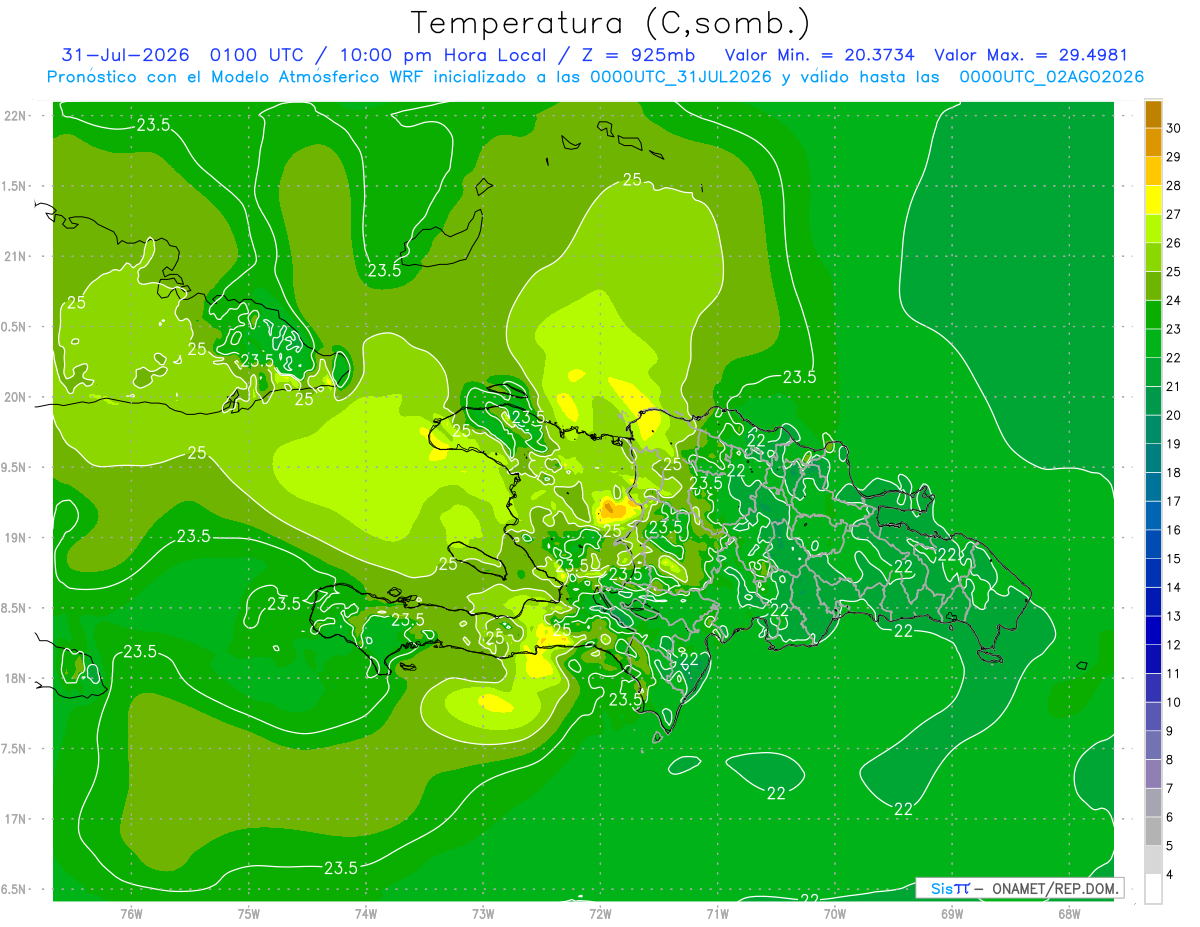Click the "69W" longitude axis label

pos(952,913)
